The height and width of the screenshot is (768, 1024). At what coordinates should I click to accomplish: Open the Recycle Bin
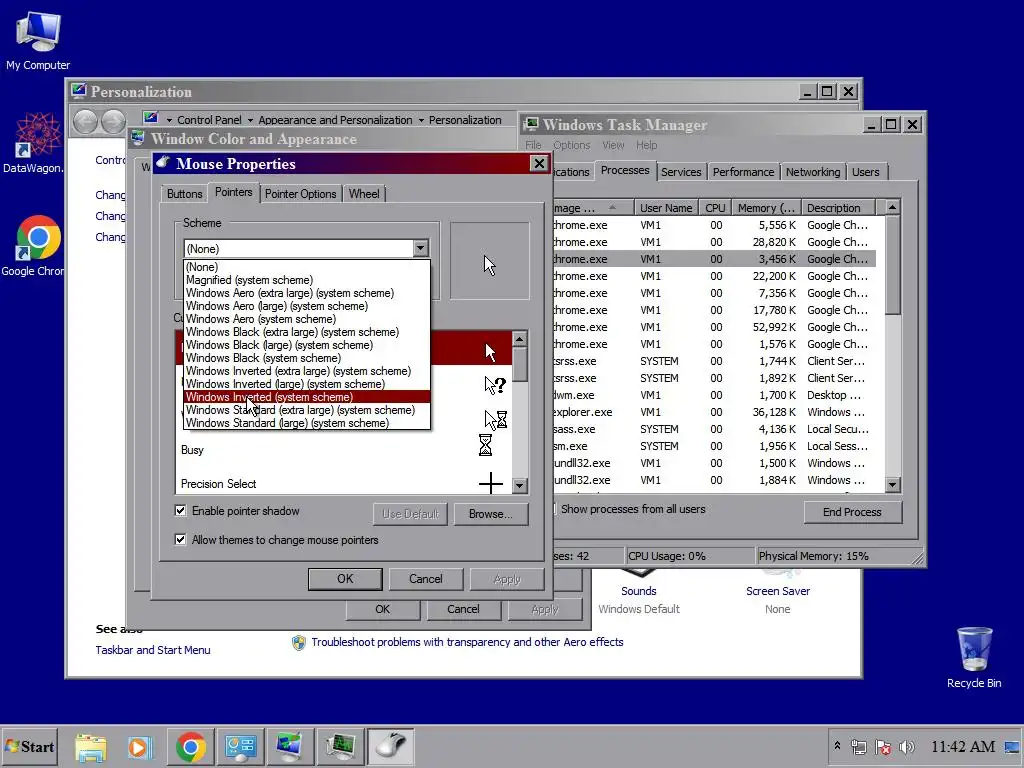974,658
